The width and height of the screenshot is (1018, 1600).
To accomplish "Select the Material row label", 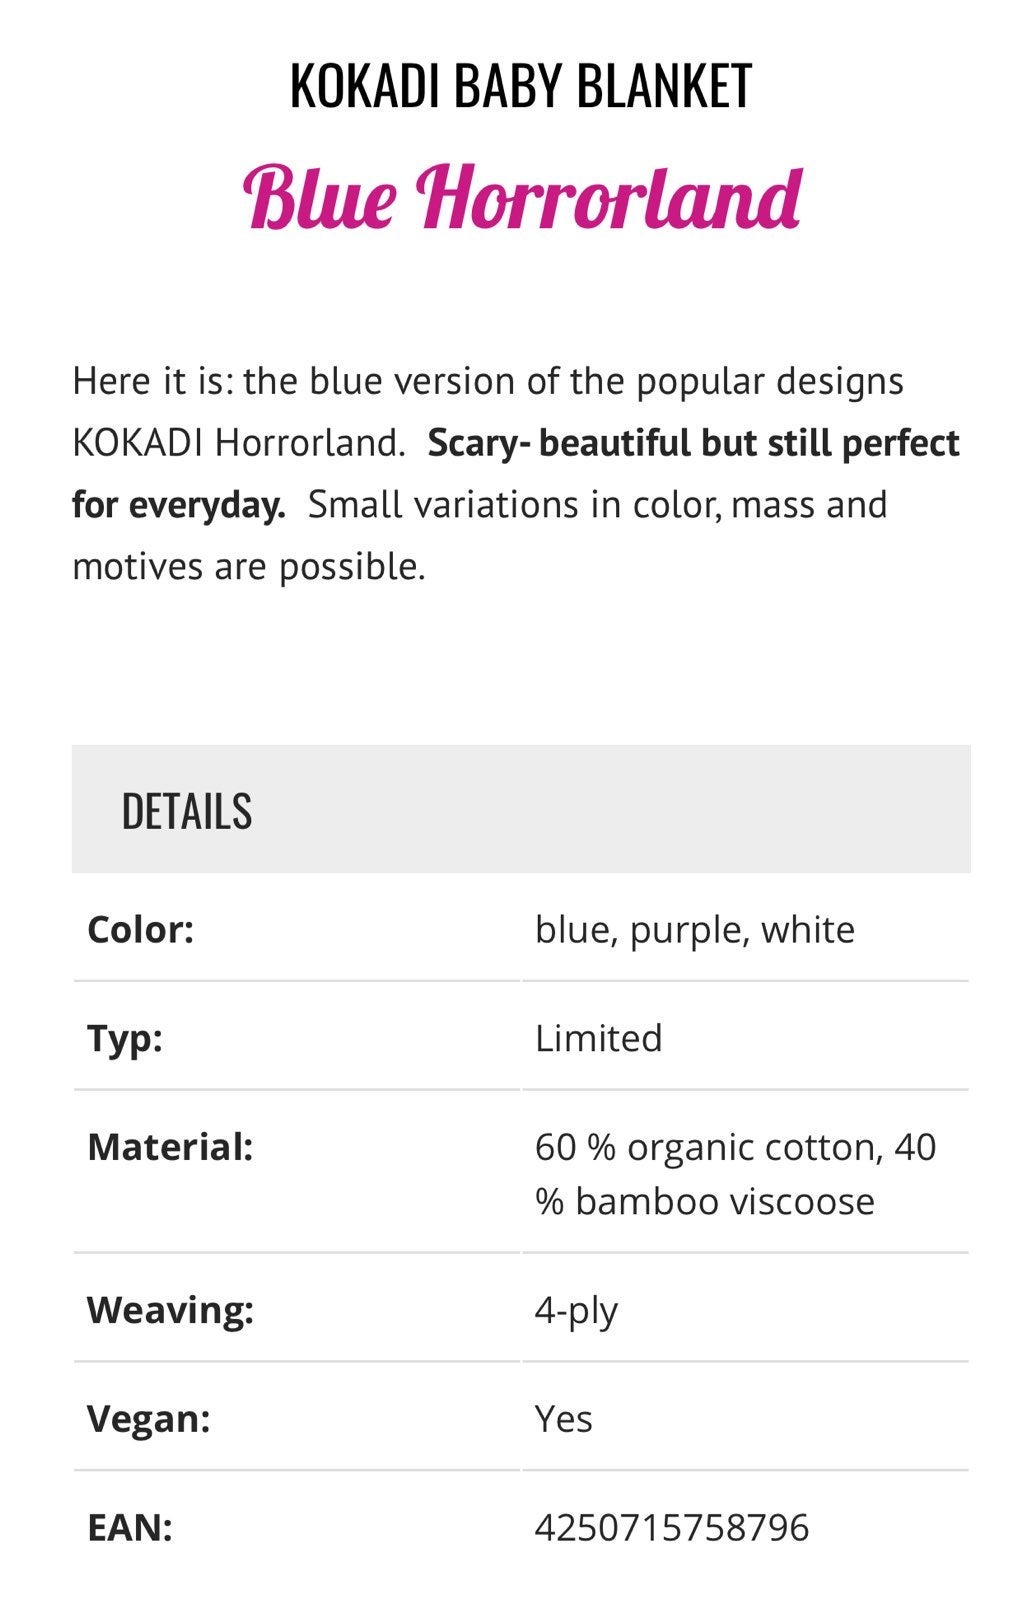I will tap(170, 1147).
